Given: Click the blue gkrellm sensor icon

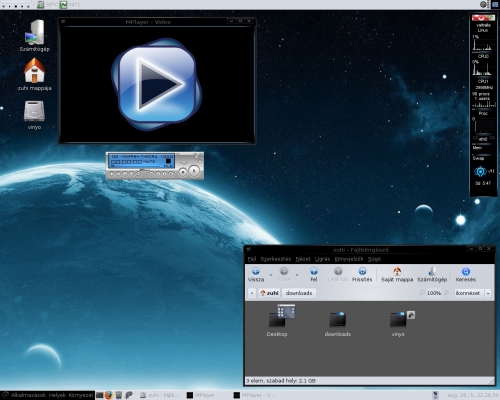Looking at the screenshot, I should (x=480, y=172).
